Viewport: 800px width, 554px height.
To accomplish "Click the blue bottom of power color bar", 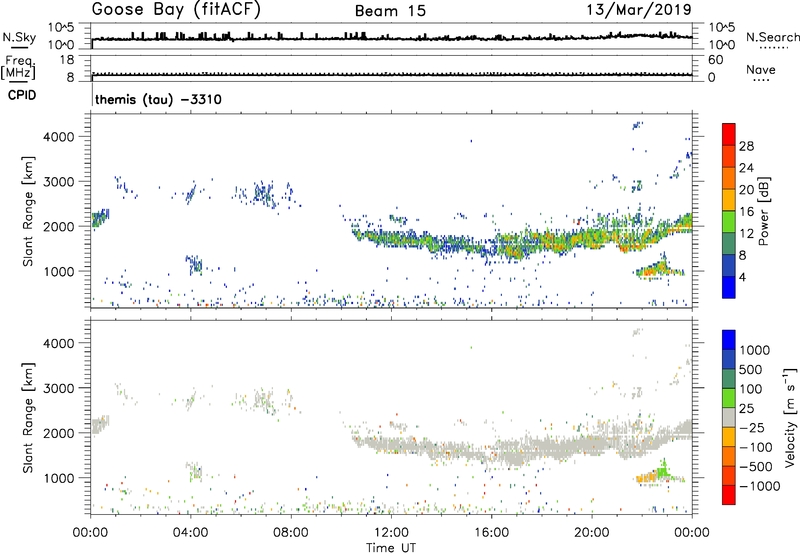I will [x=729, y=287].
